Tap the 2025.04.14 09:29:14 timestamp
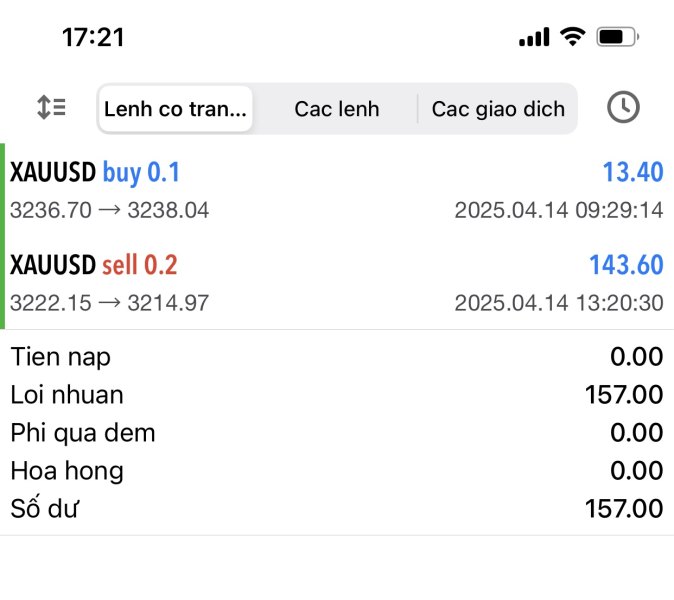 click(558, 210)
